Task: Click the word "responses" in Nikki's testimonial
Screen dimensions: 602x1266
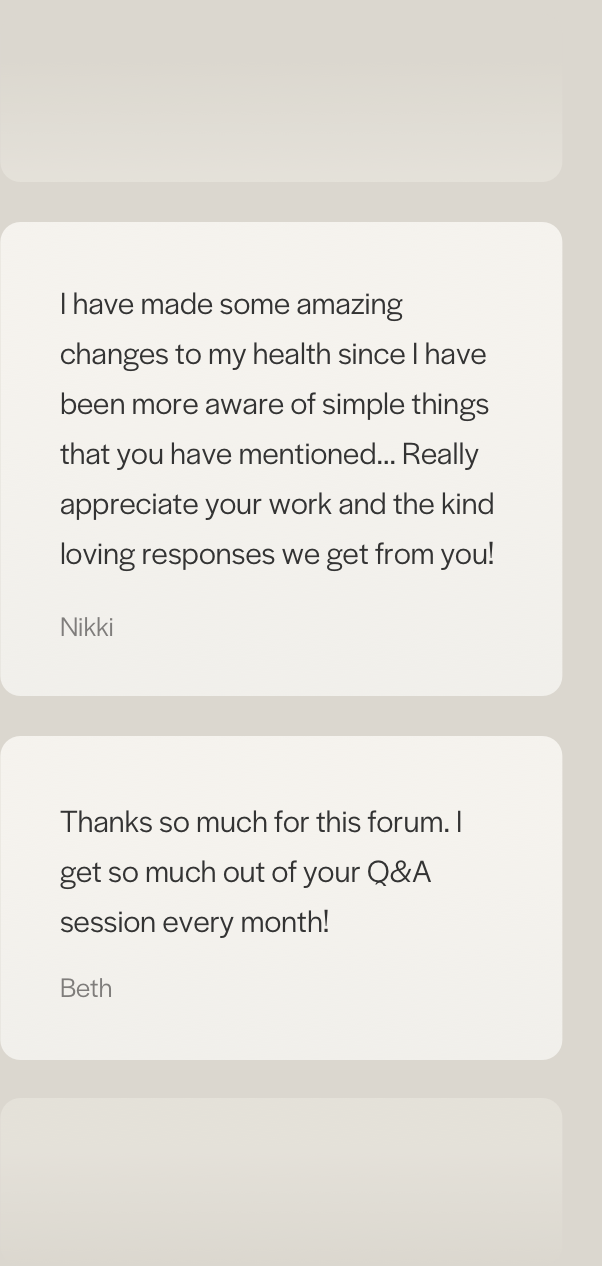Action: click(x=207, y=555)
